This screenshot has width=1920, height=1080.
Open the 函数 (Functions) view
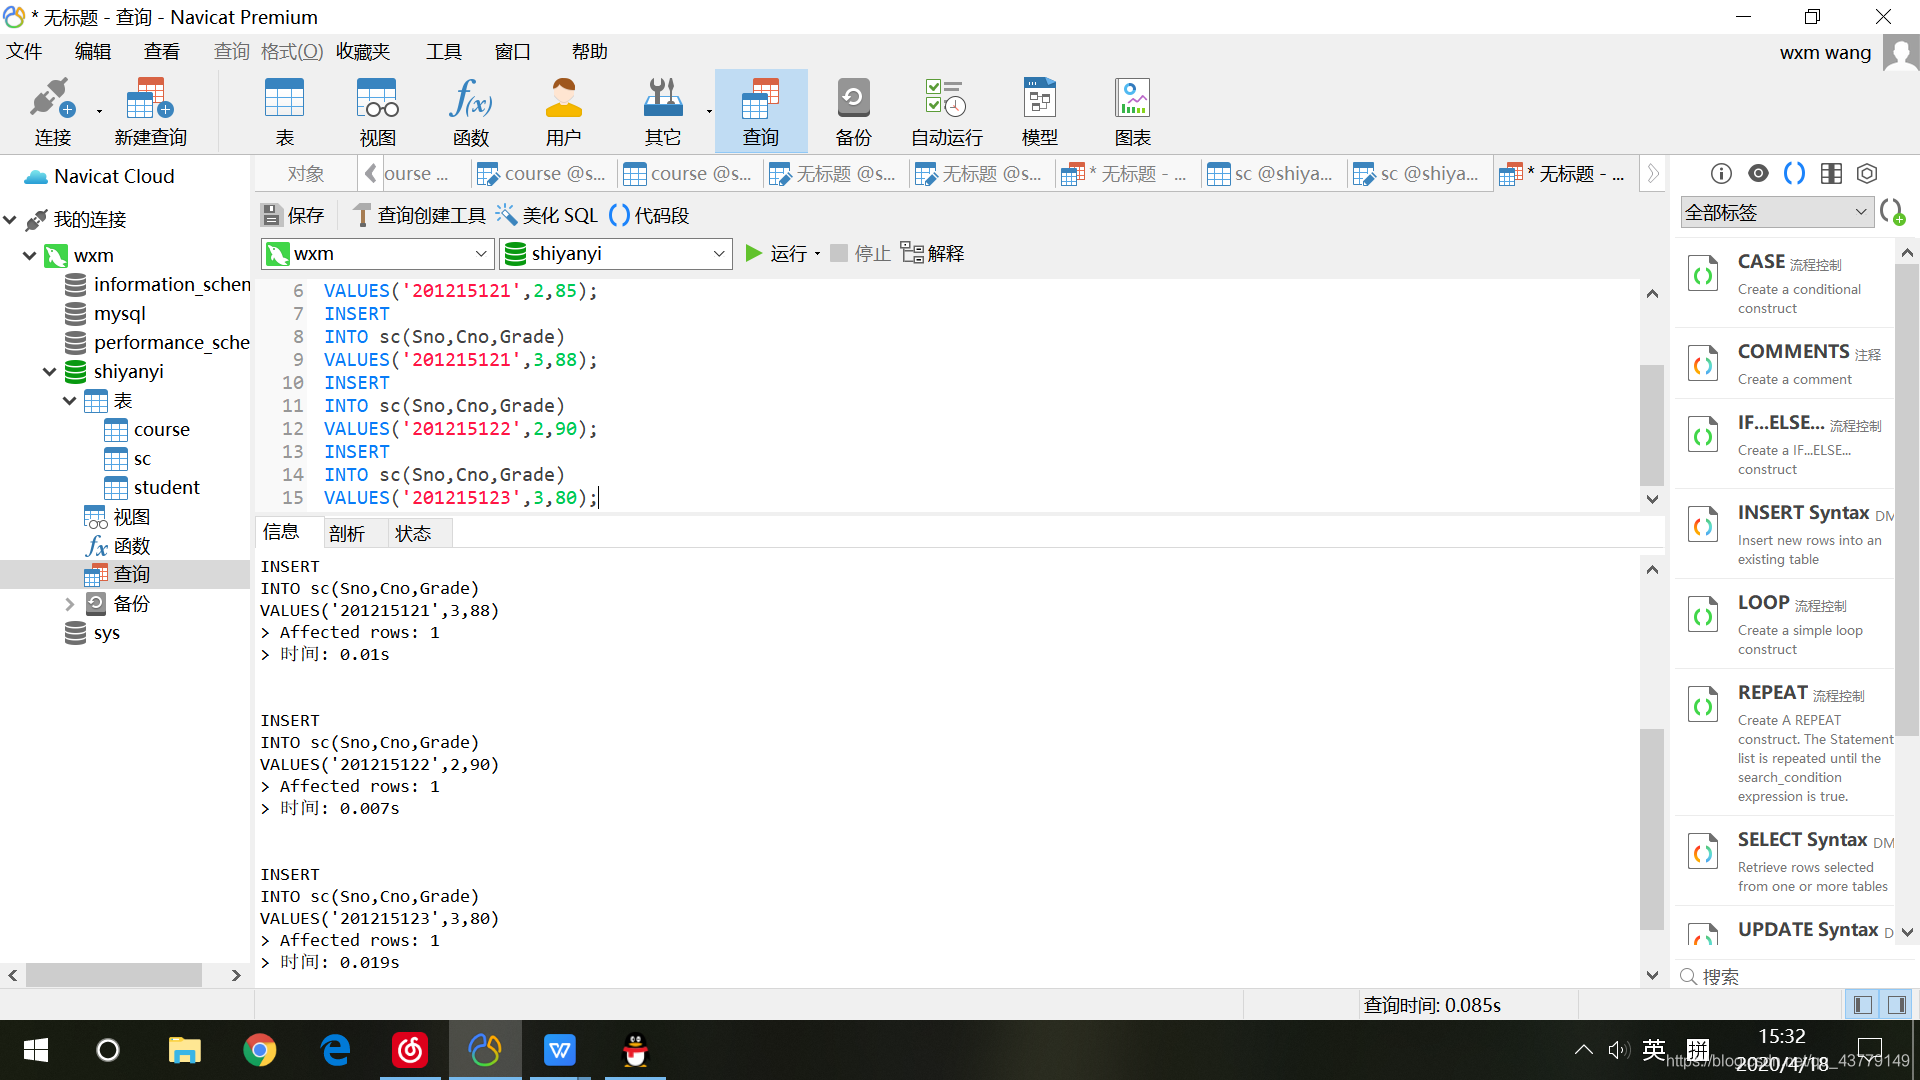tap(470, 110)
